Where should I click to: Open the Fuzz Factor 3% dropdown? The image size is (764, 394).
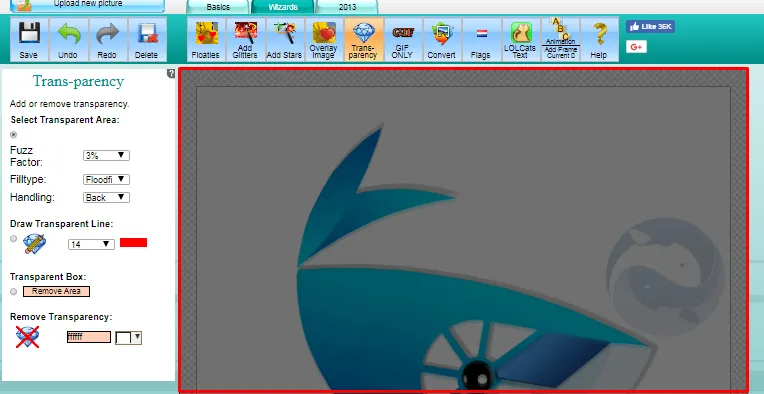106,155
